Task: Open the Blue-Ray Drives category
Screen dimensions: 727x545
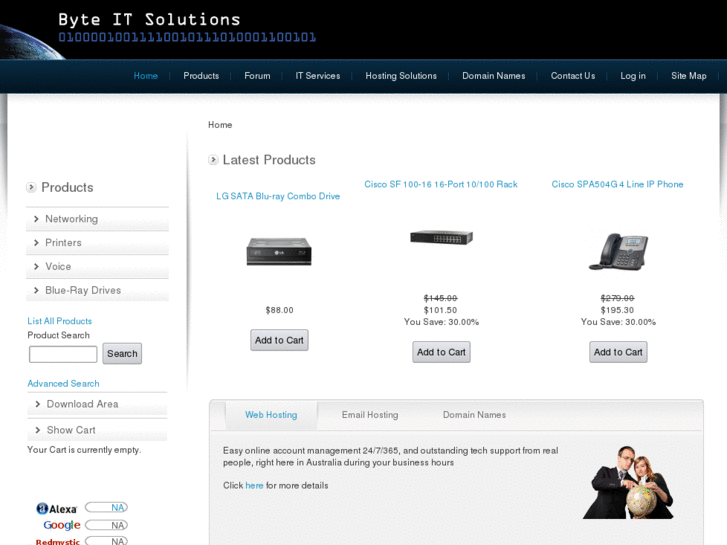Action: click(97, 290)
